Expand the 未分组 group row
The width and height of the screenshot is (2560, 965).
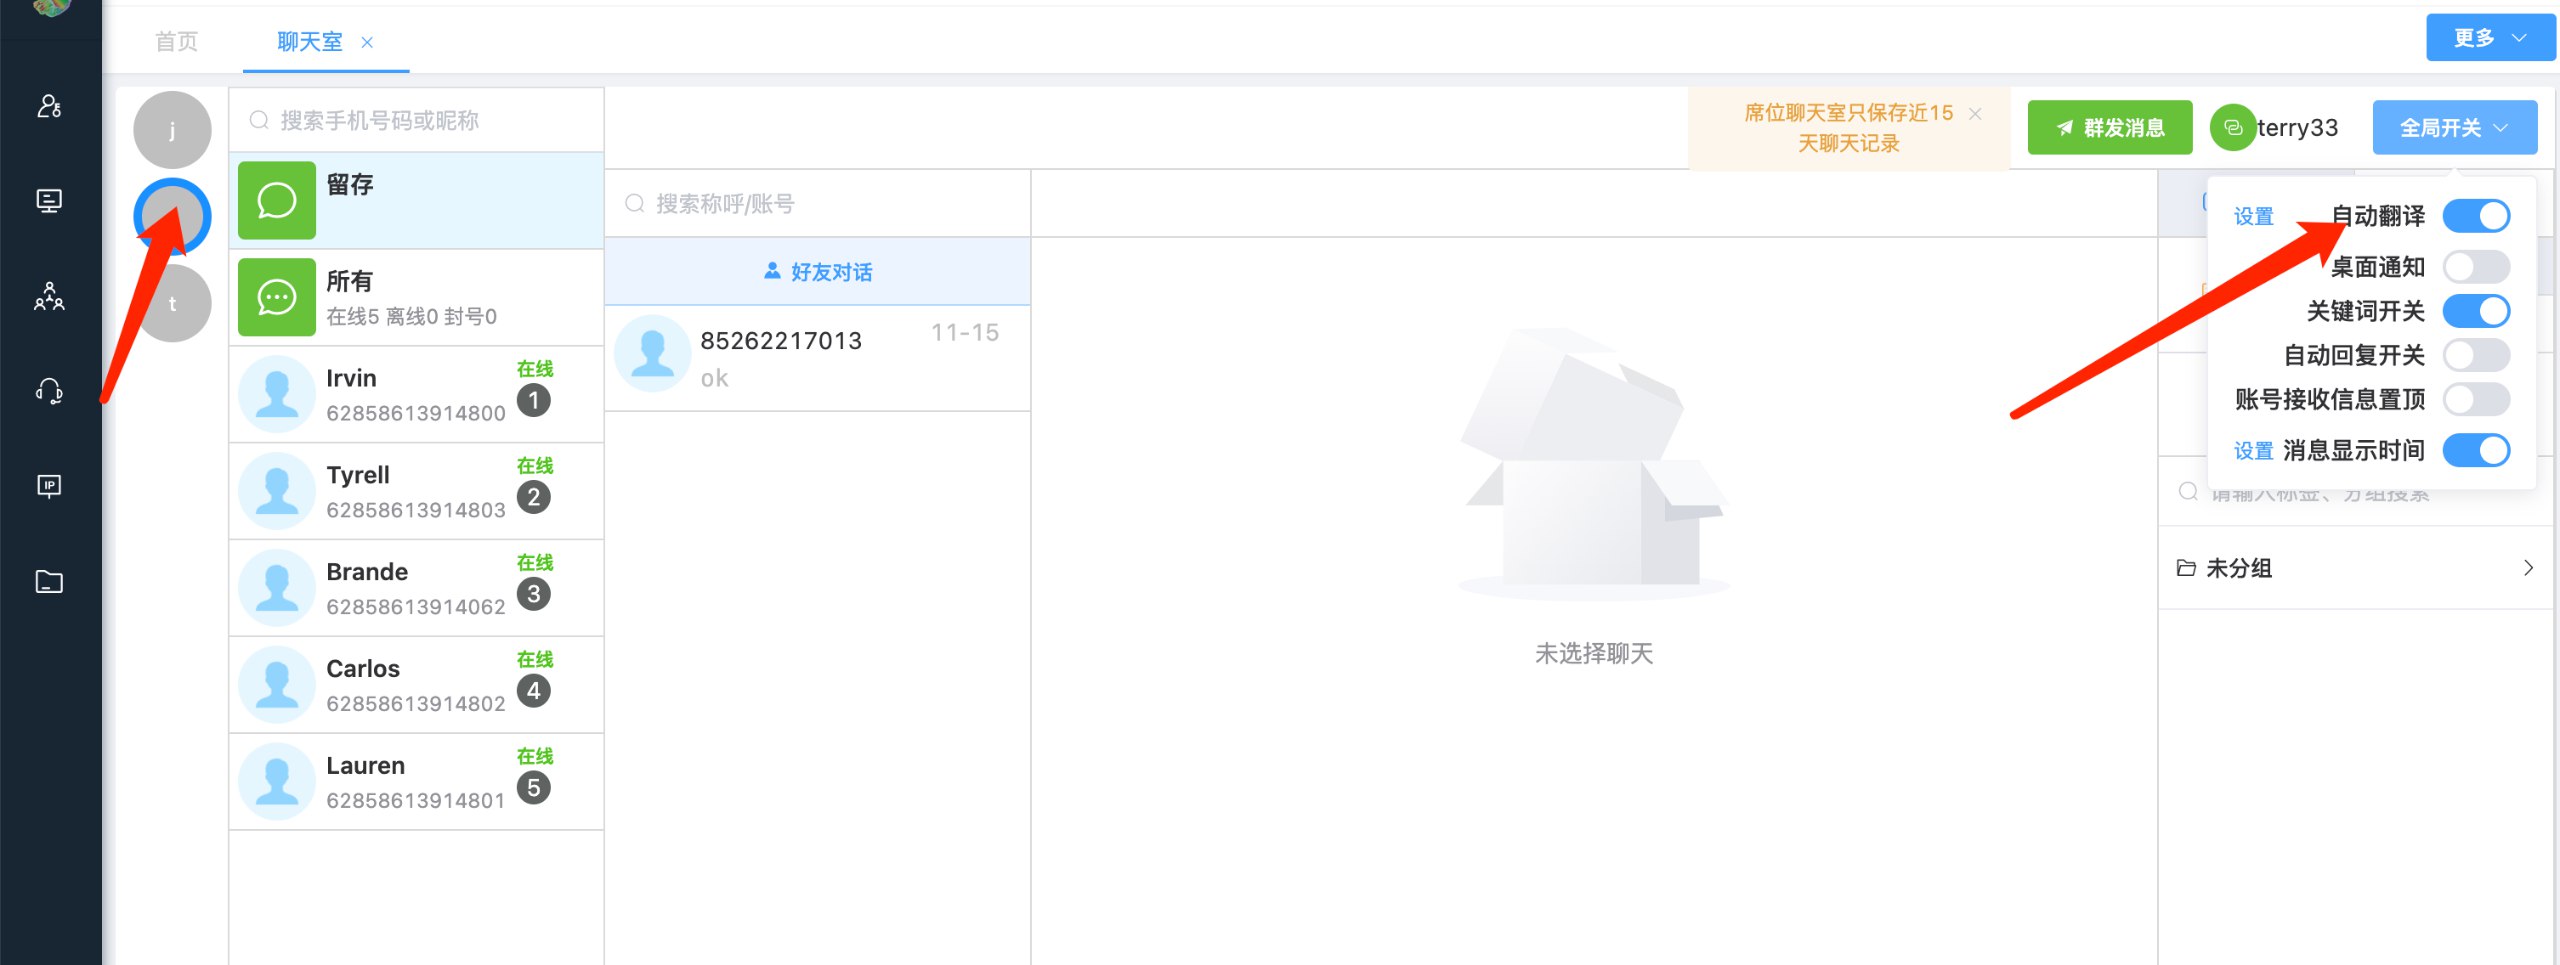(x=2355, y=568)
